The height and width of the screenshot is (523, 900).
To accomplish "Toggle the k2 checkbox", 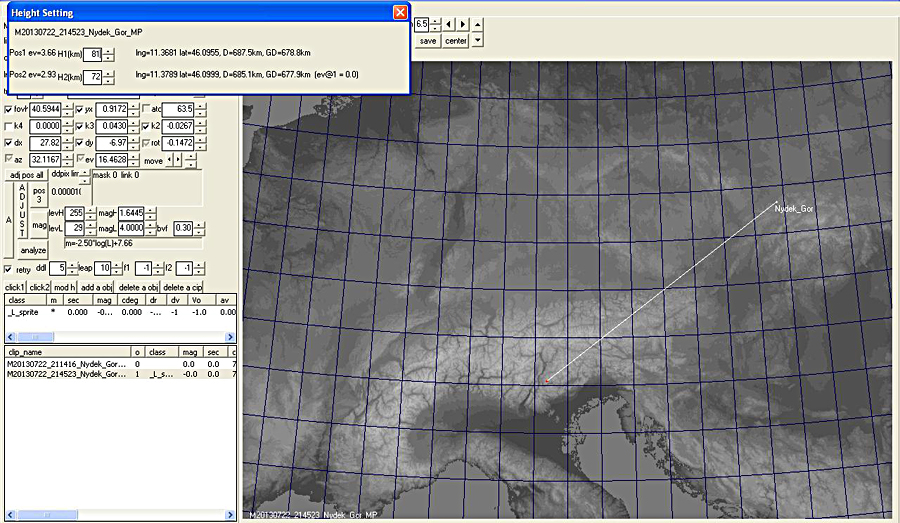I will pyautogui.click(x=146, y=126).
